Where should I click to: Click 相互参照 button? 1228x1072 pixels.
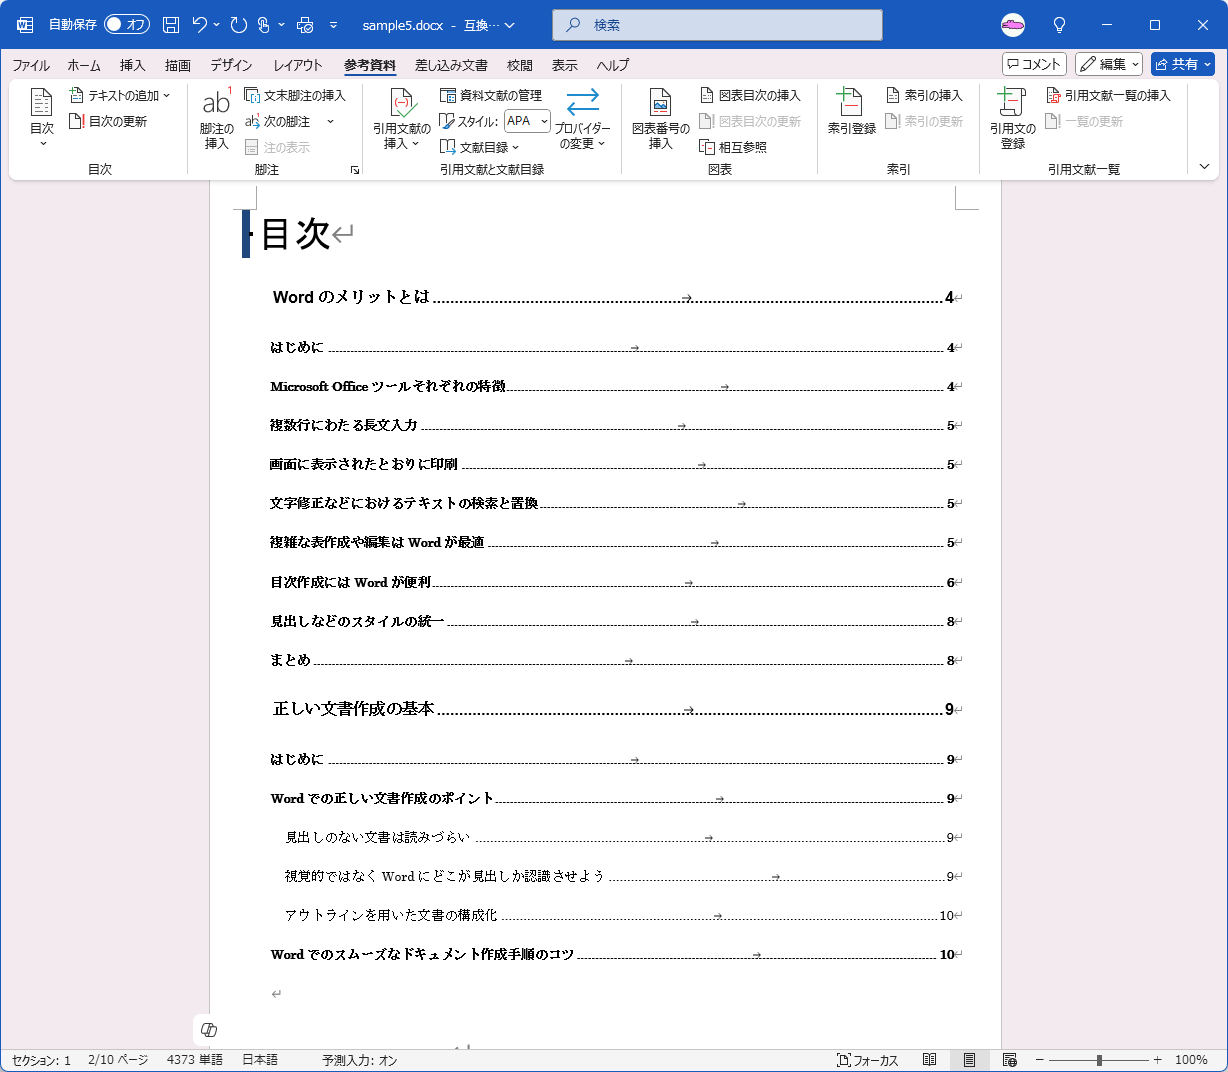[733, 147]
